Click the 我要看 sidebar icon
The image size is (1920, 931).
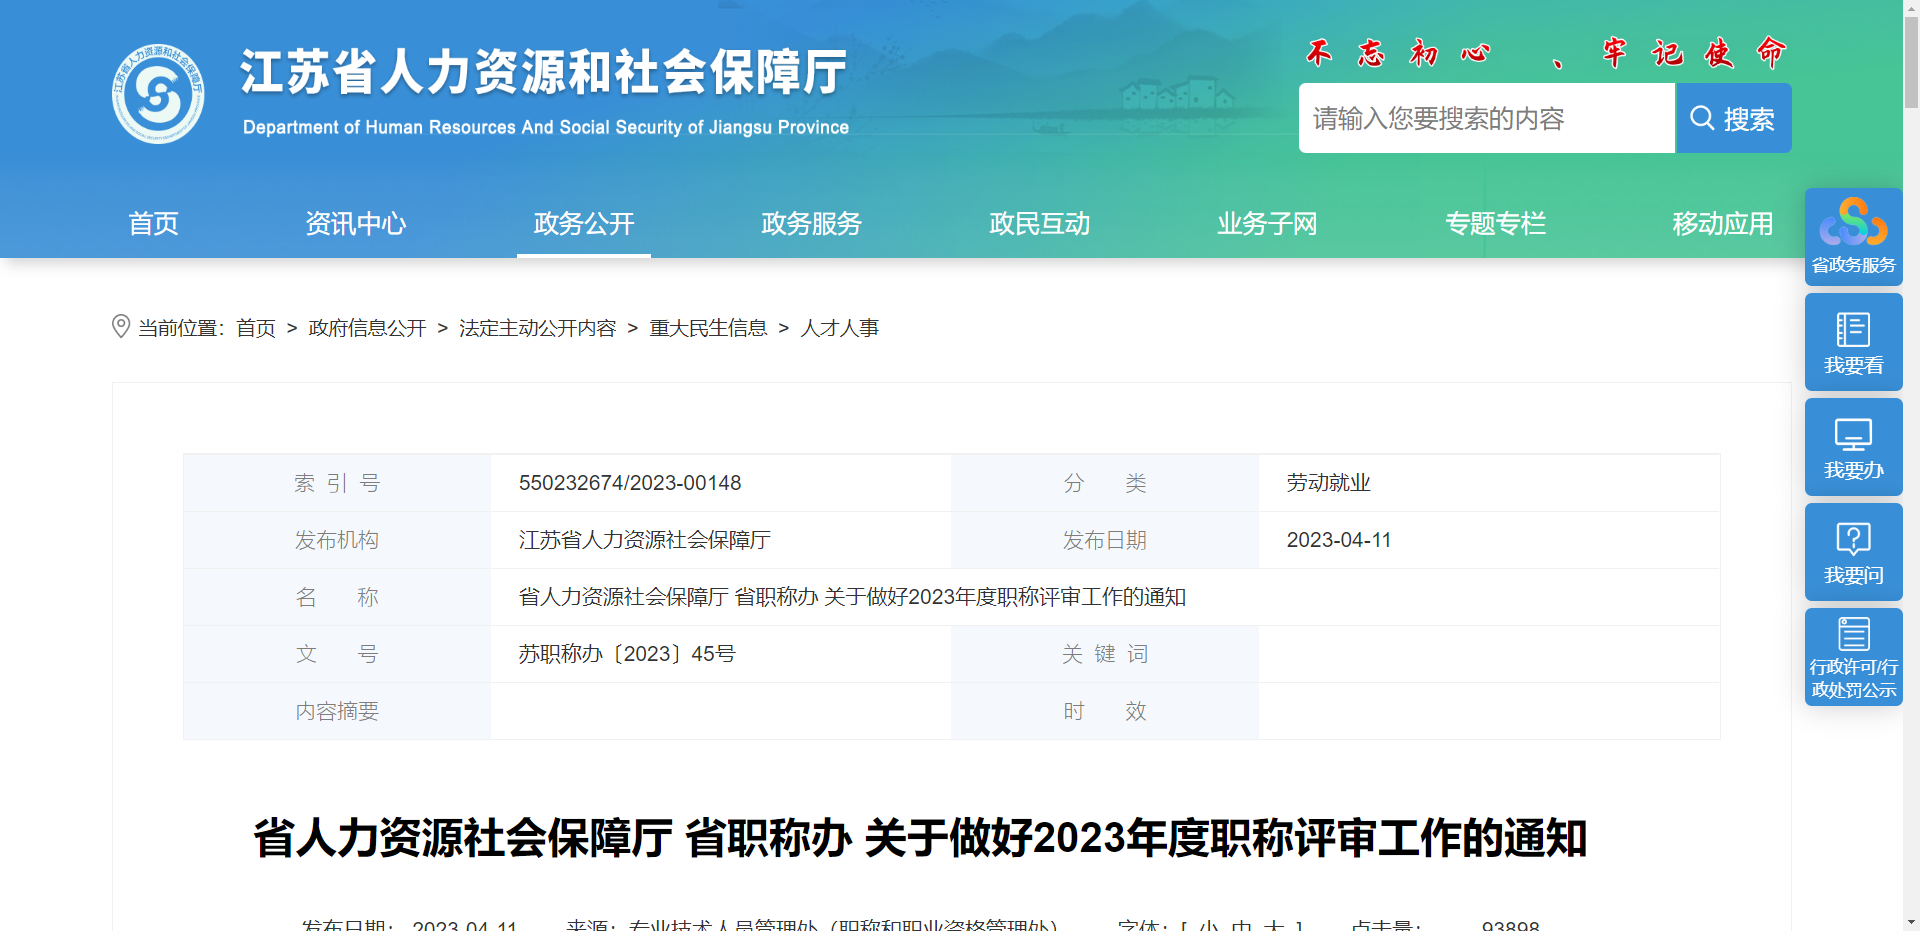[1852, 340]
